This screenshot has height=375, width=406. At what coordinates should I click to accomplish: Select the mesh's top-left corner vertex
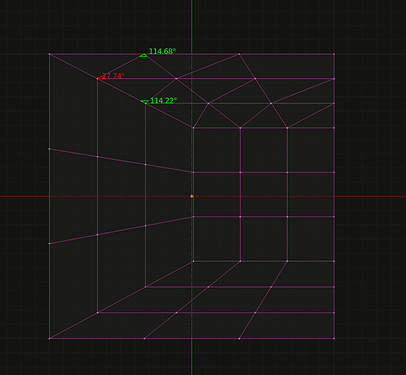[x=49, y=54]
